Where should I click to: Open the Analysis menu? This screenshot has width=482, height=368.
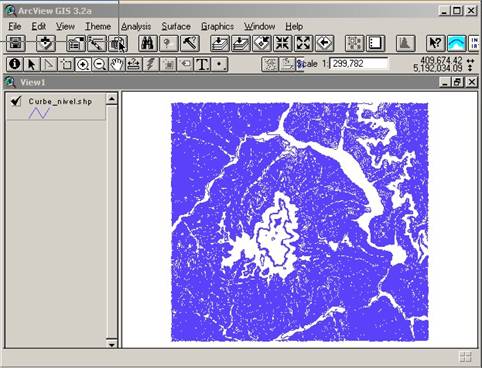tap(136, 26)
